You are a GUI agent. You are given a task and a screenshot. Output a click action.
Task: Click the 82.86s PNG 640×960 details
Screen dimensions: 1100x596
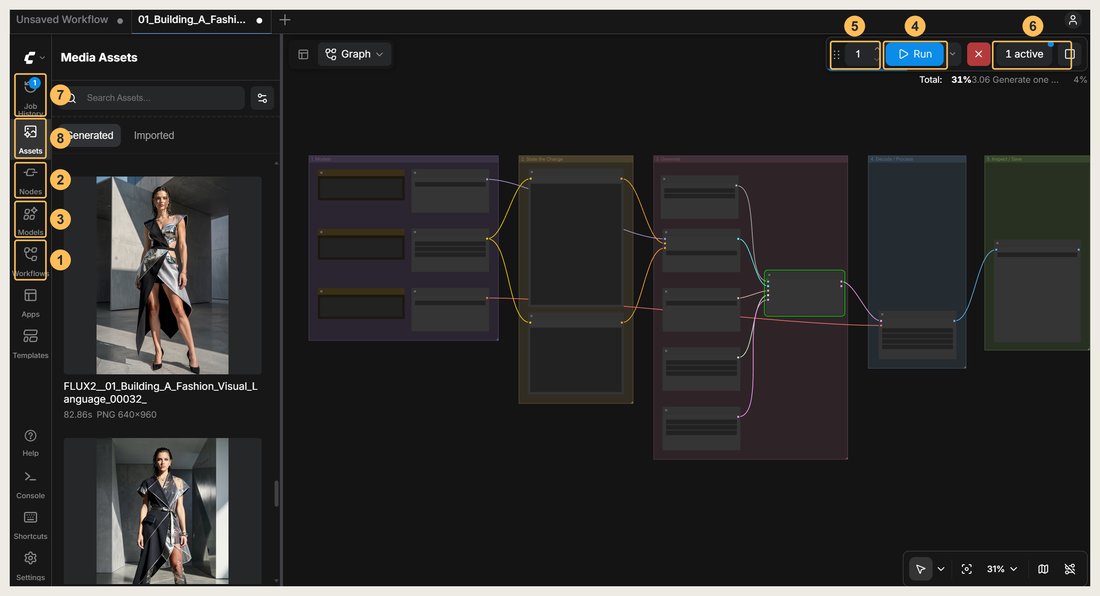pos(110,414)
